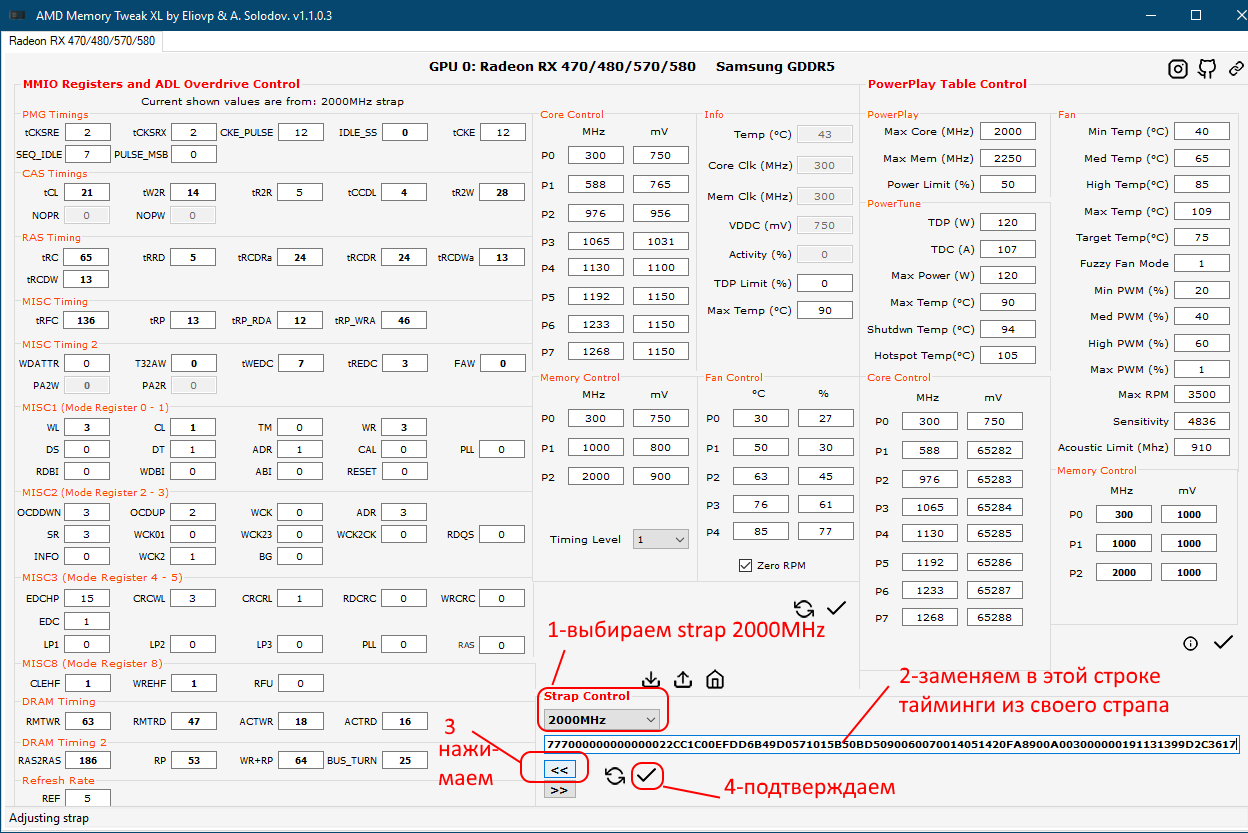
Task: Click the tCKSRE value field
Action: pyautogui.click(x=89, y=133)
